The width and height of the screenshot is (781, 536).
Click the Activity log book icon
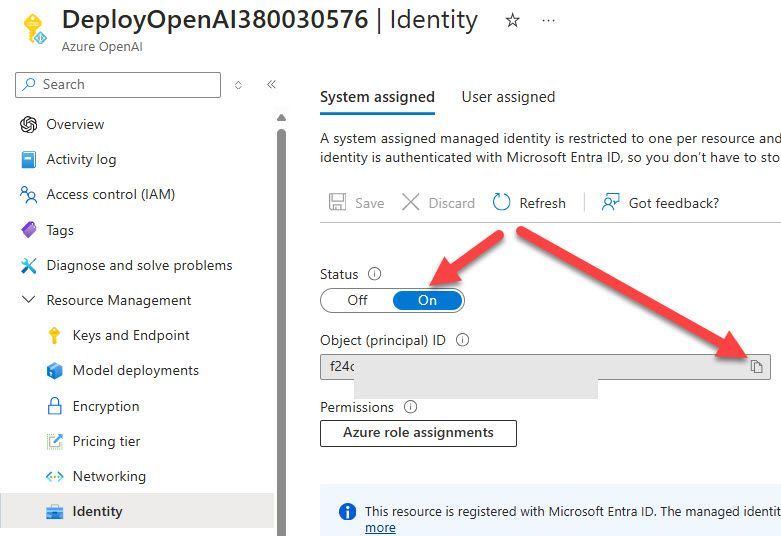(28, 159)
